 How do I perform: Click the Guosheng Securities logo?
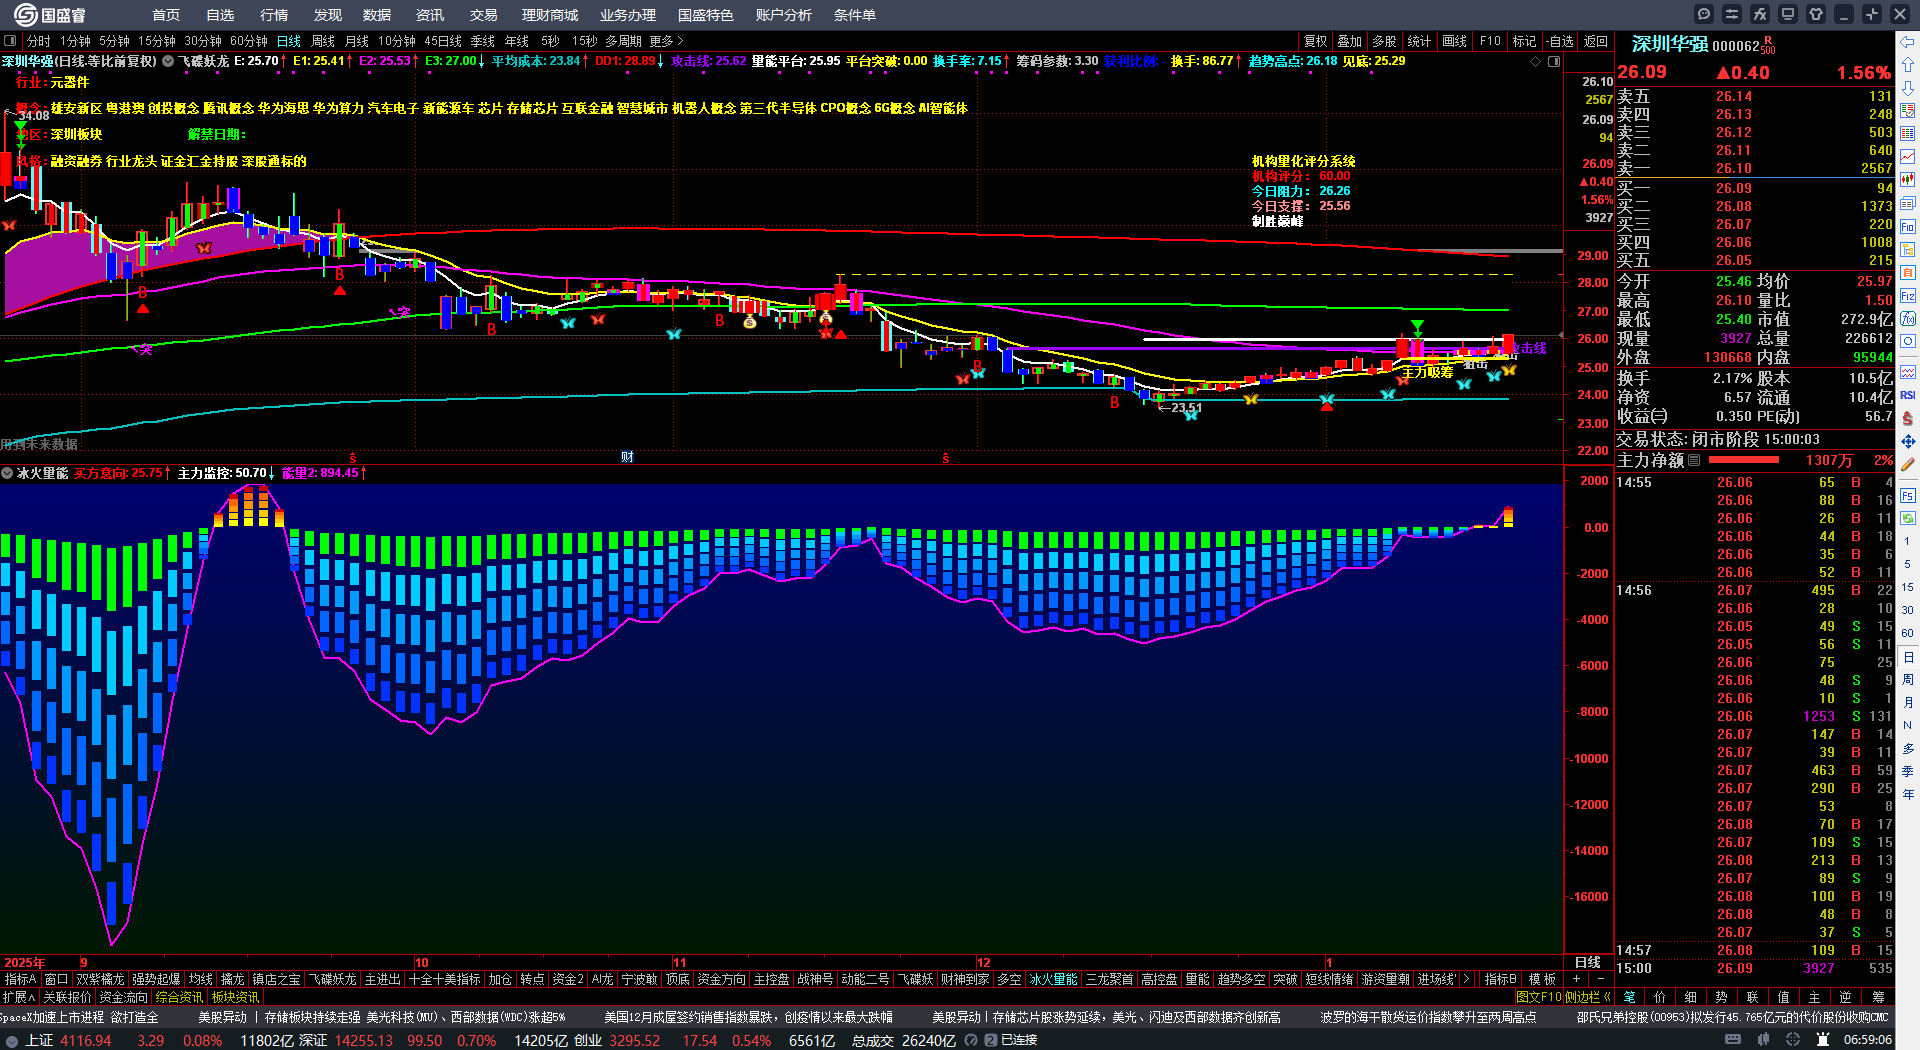coord(50,14)
